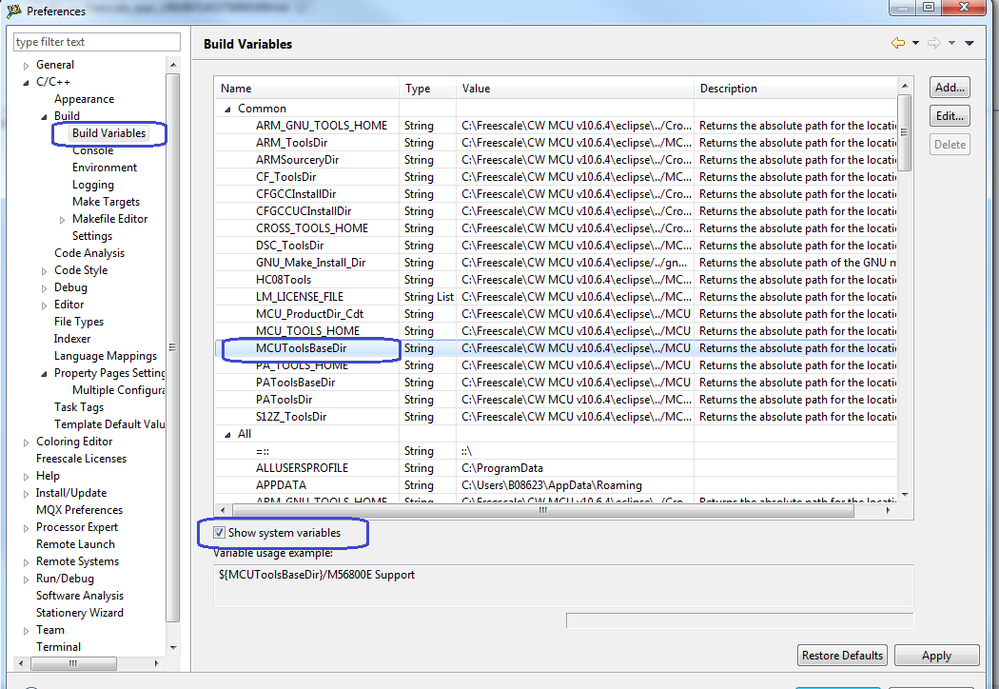
Task: Expand the Debug tree node
Action: 44,289
